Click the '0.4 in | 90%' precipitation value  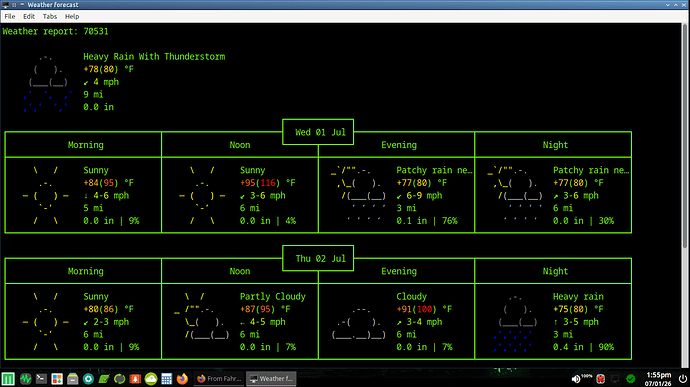tap(584, 347)
